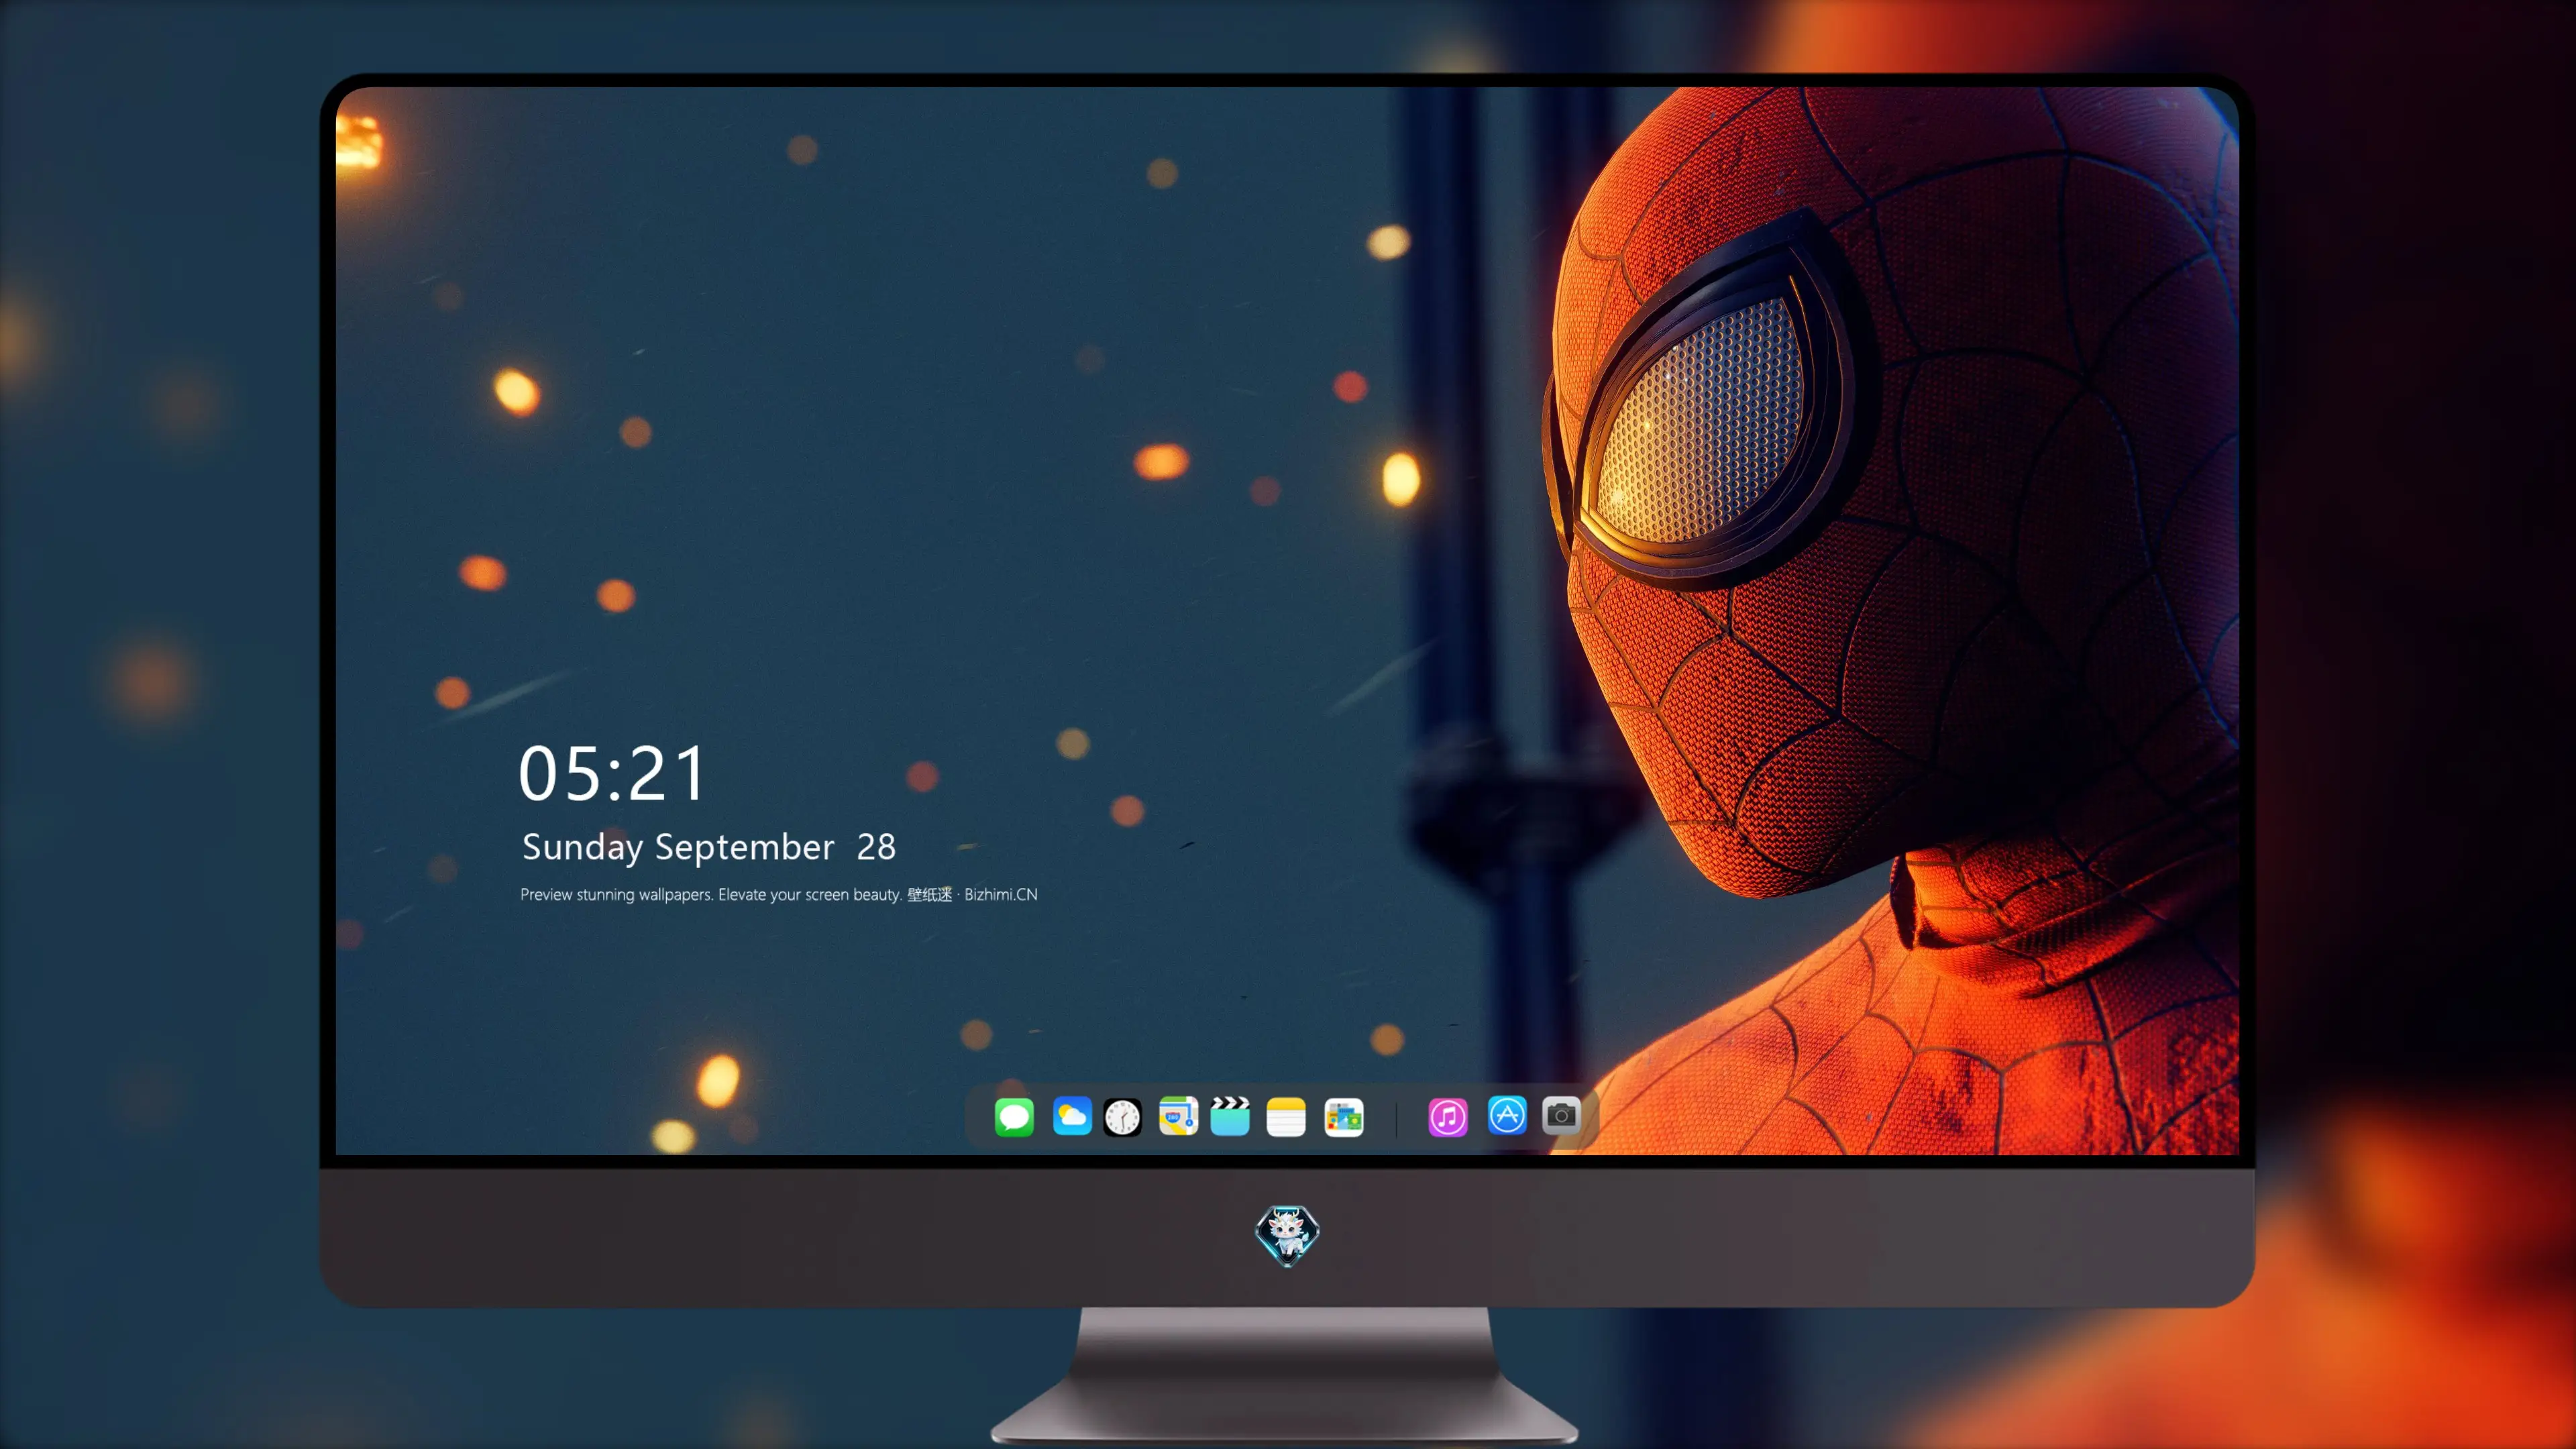Launch the Weather app from the dock
Image resolution: width=2576 pixels, height=1449 pixels.
click(1072, 1116)
